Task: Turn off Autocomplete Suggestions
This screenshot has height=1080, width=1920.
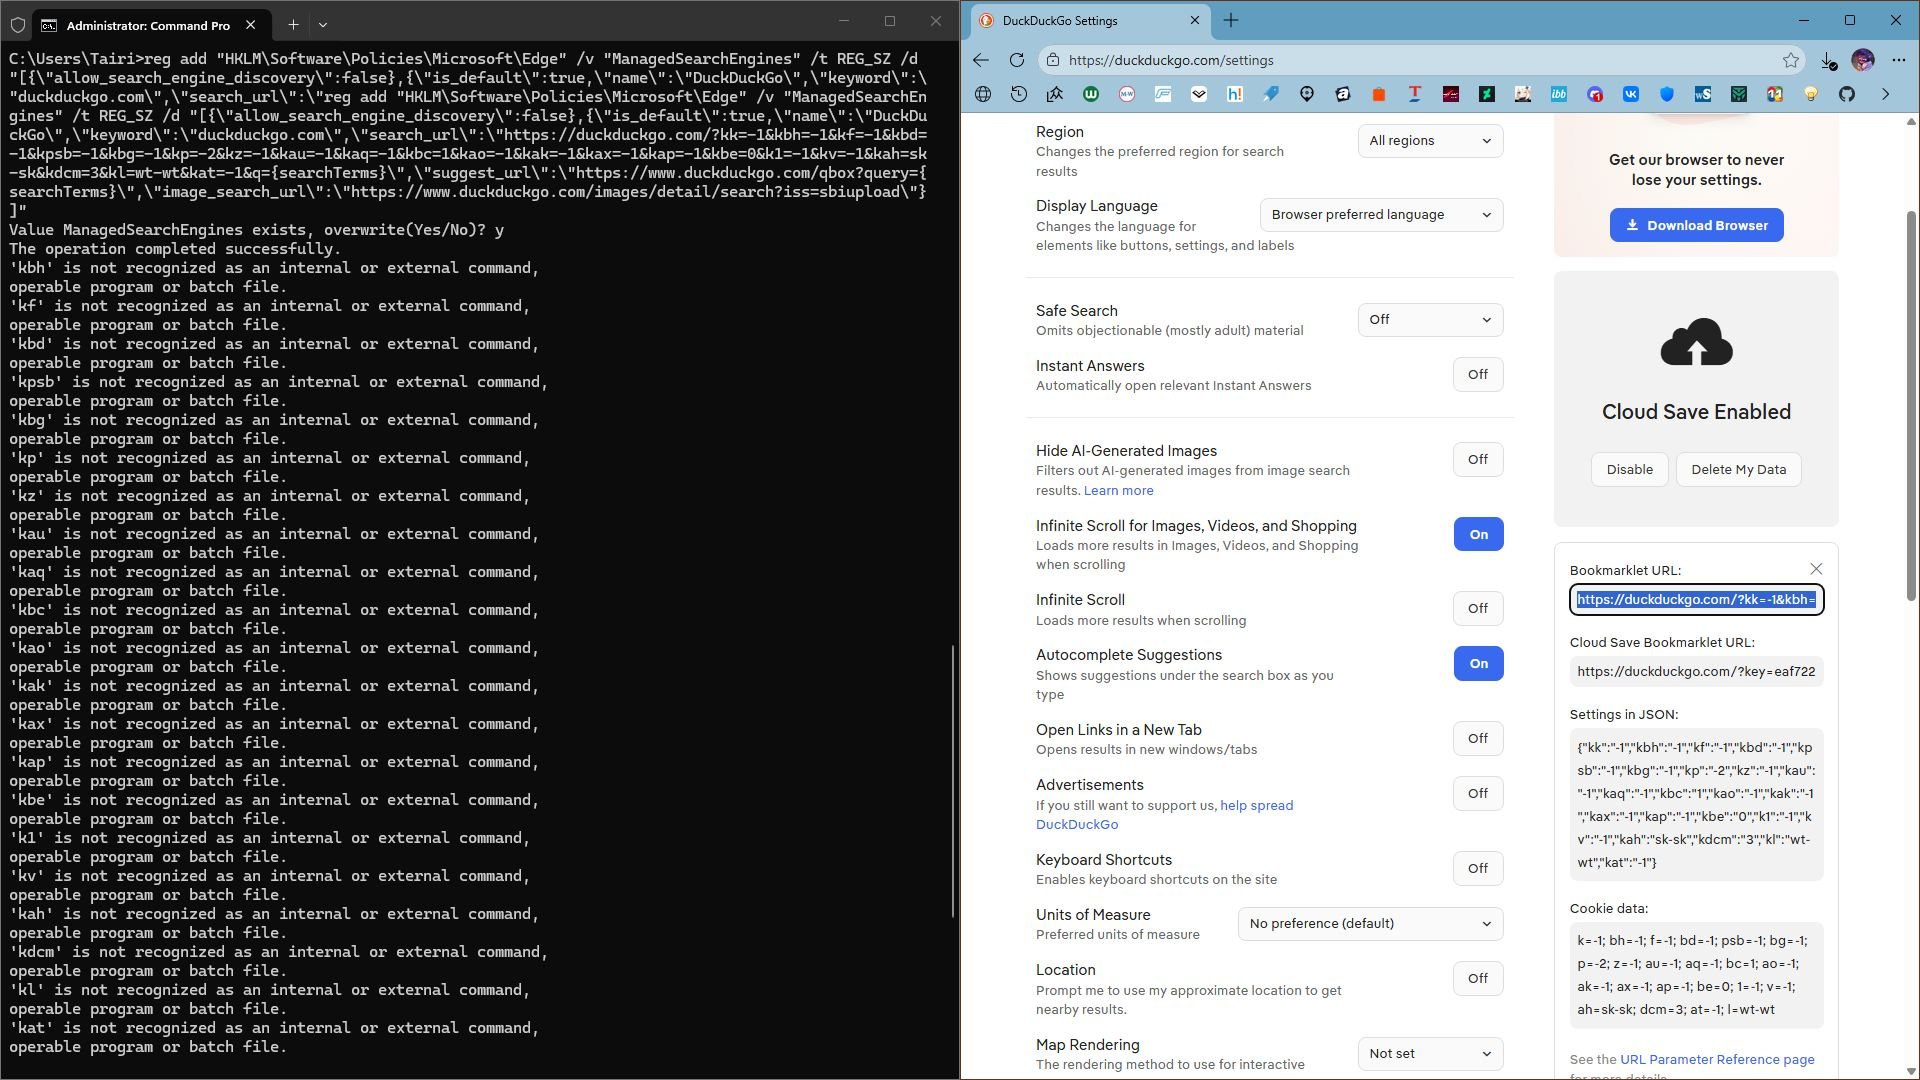Action: click(1478, 664)
